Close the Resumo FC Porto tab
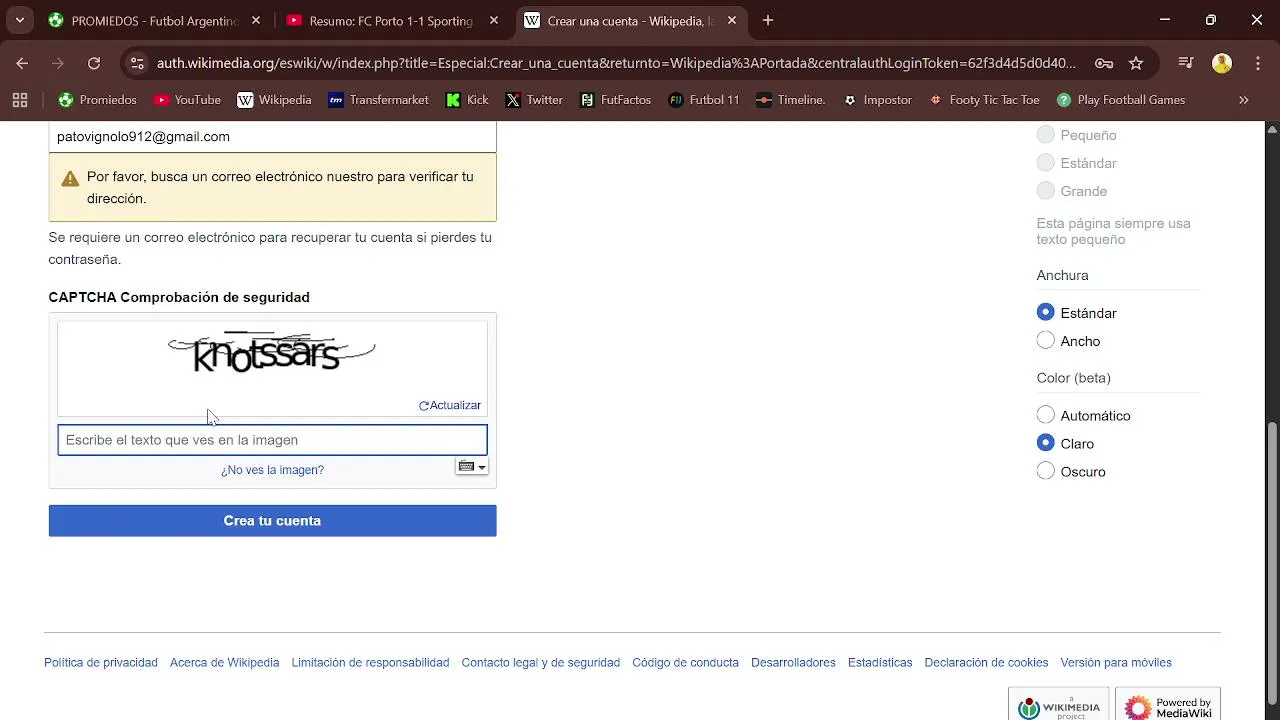Screen dimensions: 1280x720 pyautogui.click(x=494, y=20)
